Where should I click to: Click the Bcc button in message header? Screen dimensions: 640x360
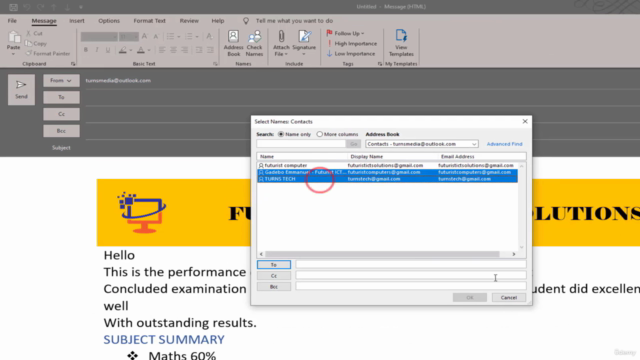61,131
